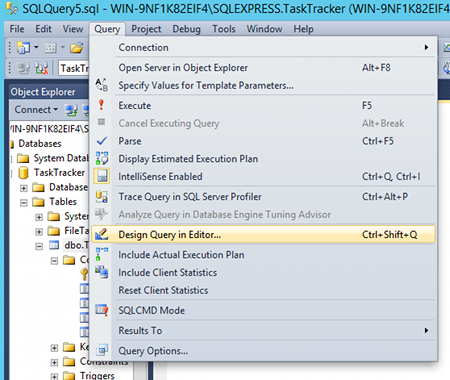Collapse the Tables folder node

[x=24, y=202]
